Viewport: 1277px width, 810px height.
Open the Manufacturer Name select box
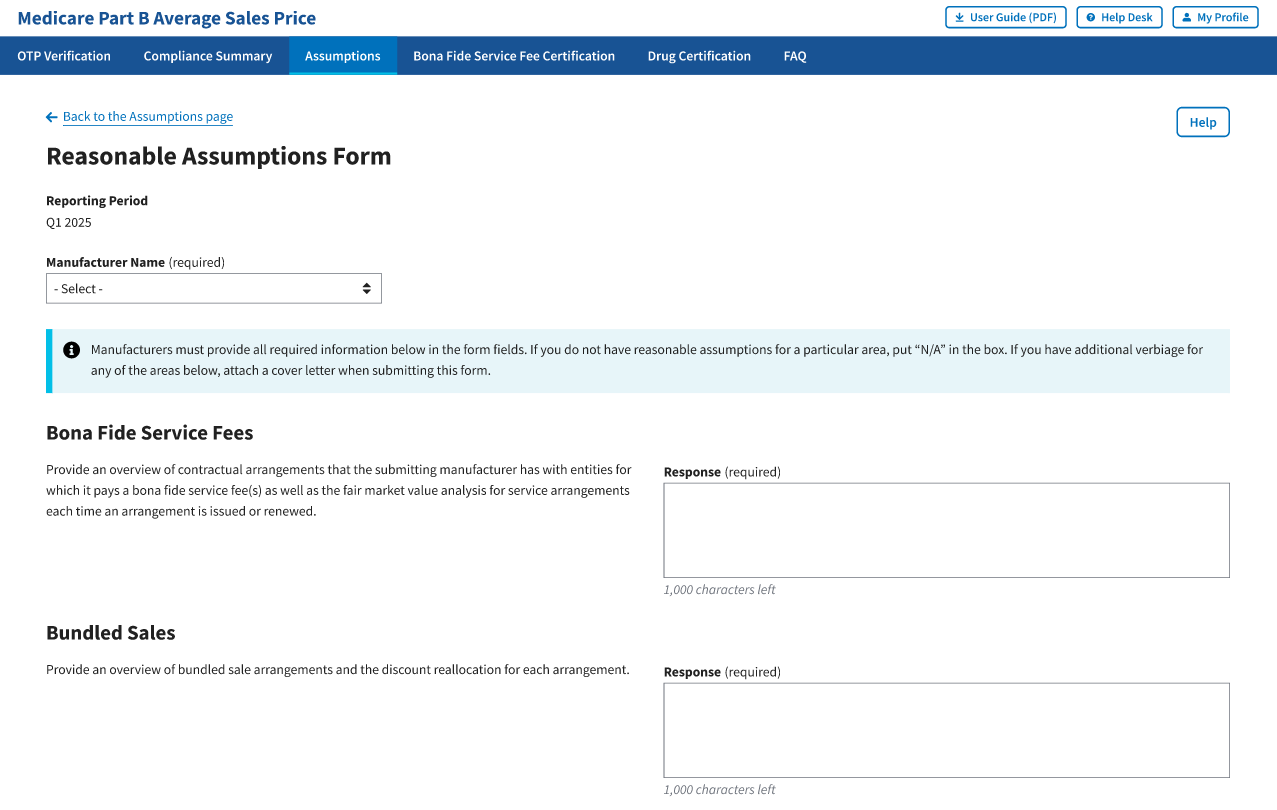[x=213, y=289]
